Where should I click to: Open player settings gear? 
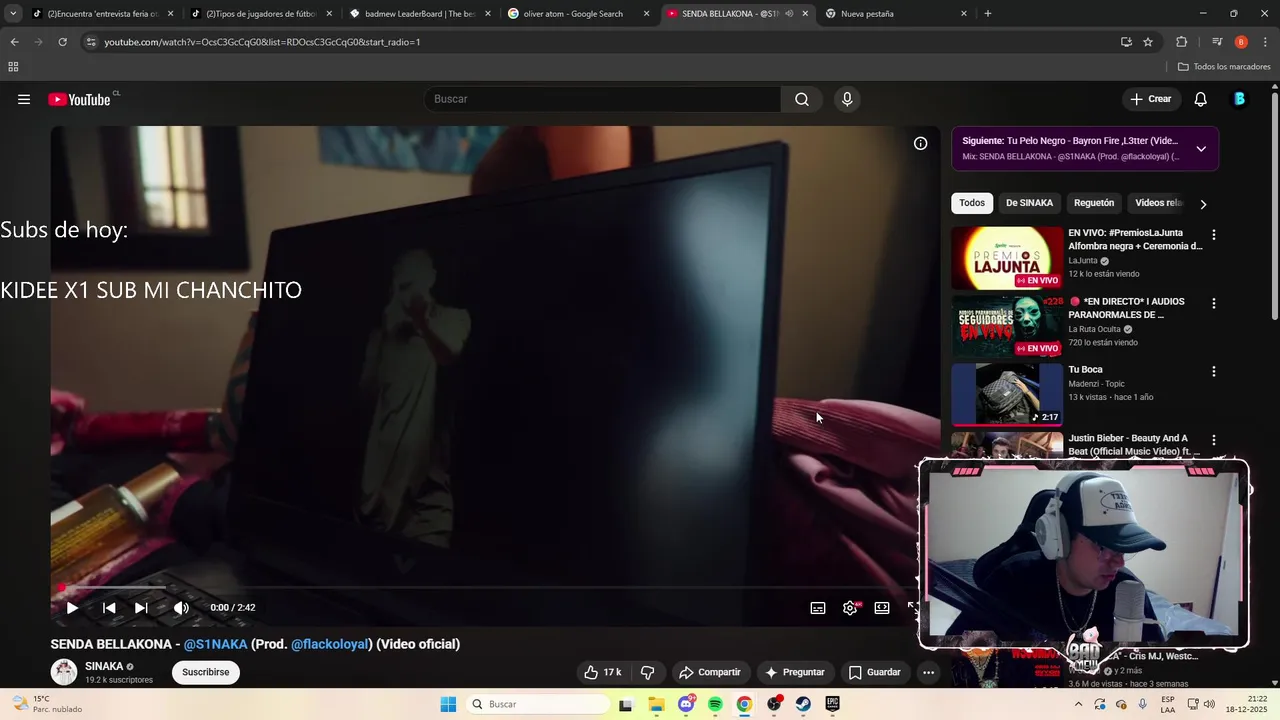[x=850, y=608]
